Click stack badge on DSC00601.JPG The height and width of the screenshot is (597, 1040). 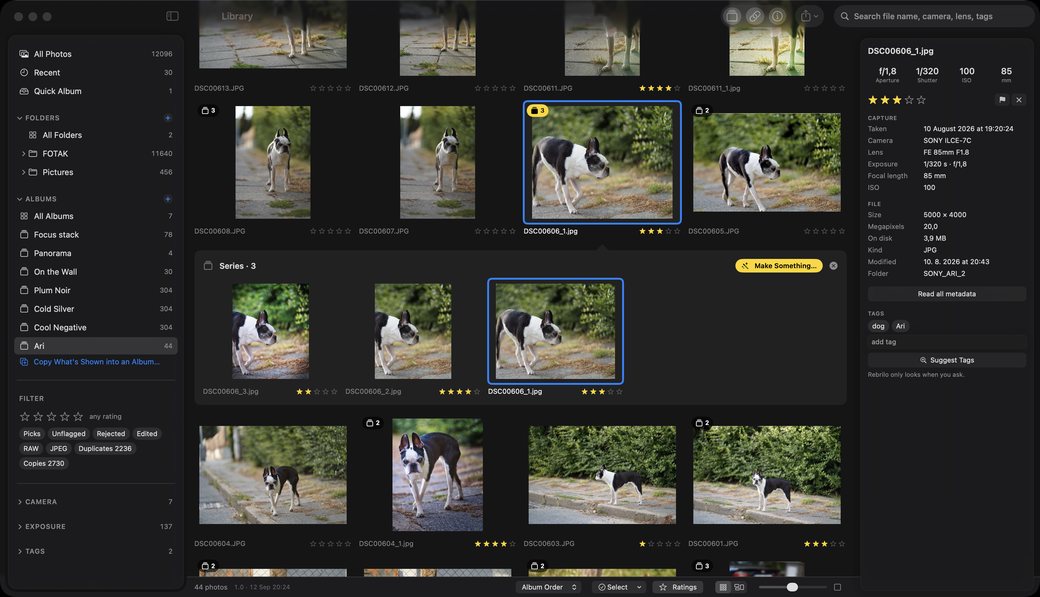[702, 423]
